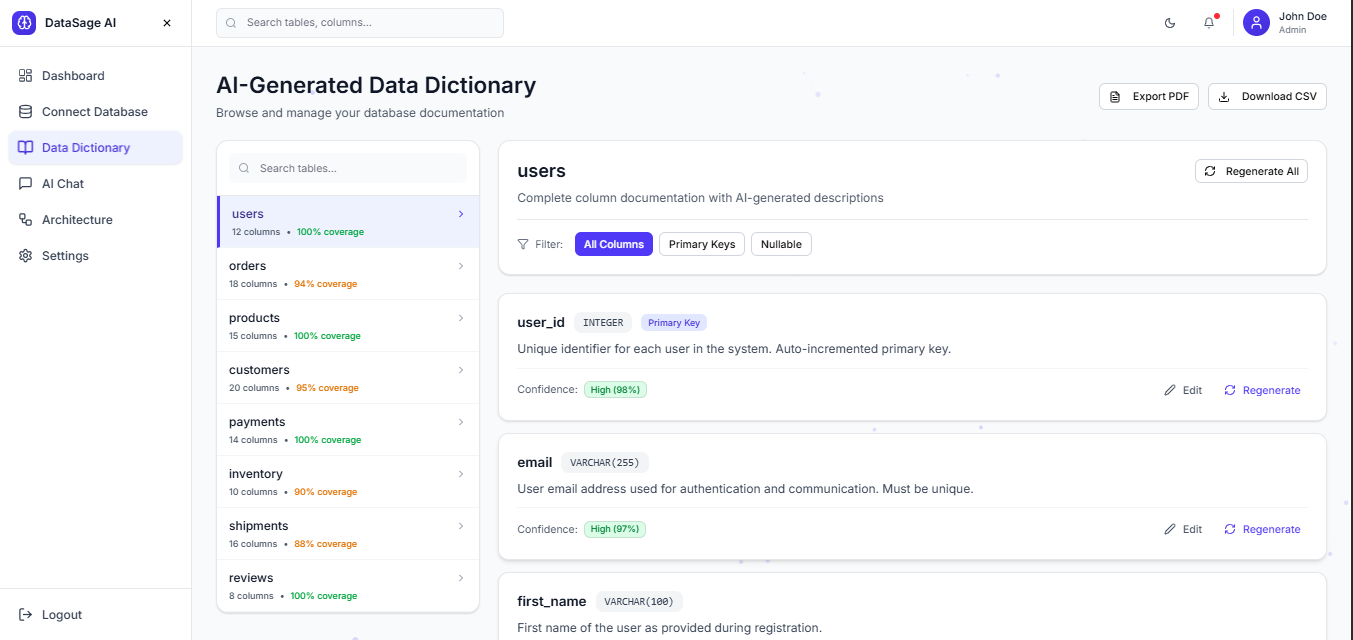Image resolution: width=1353 pixels, height=640 pixels.
Task: Click the Primary Key tag on user_id
Action: coord(674,323)
